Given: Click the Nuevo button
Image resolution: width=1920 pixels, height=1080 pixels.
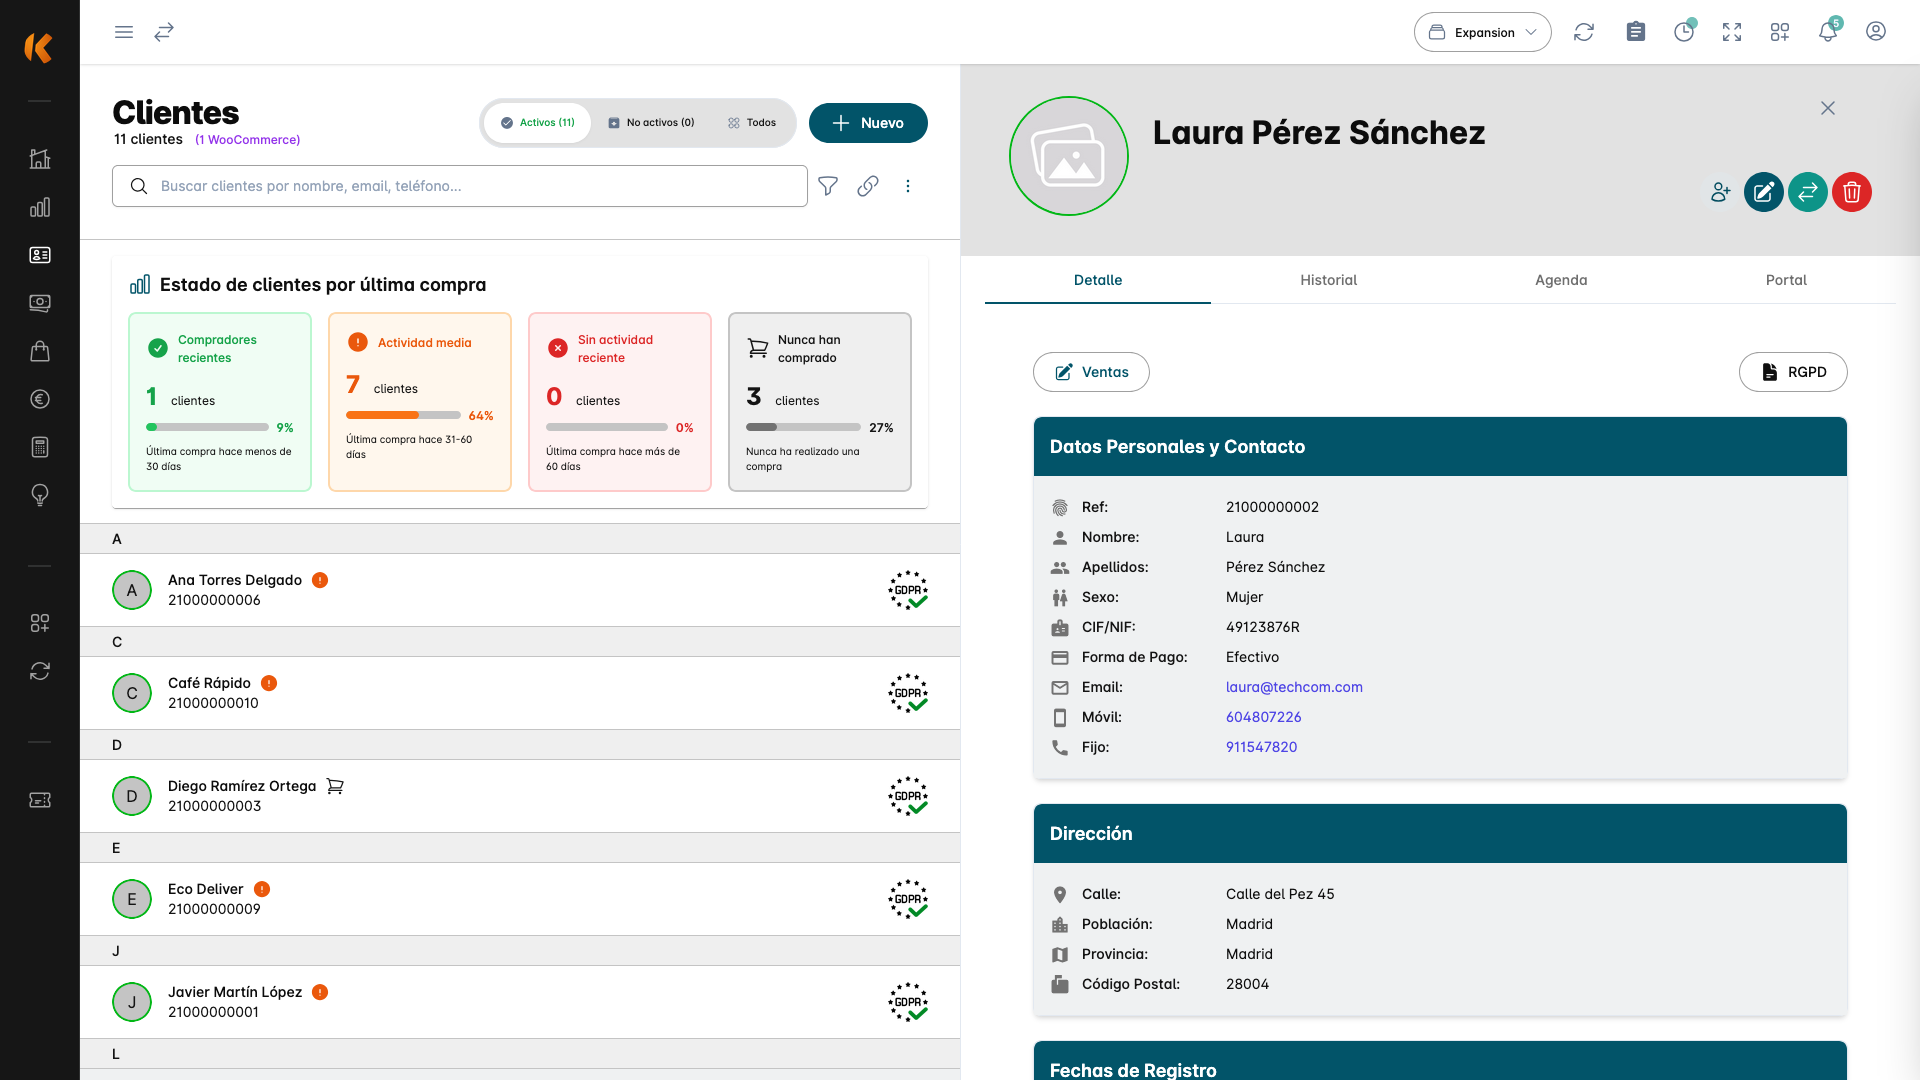Looking at the screenshot, I should click(868, 123).
